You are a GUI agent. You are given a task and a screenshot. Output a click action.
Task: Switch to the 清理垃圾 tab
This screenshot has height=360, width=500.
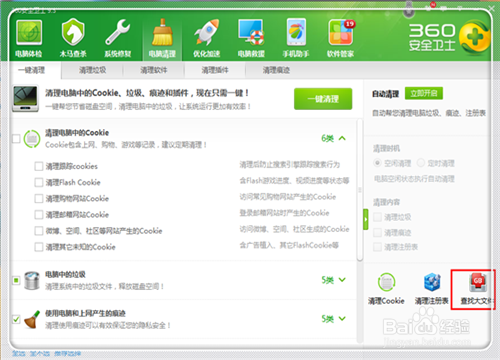[92, 70]
